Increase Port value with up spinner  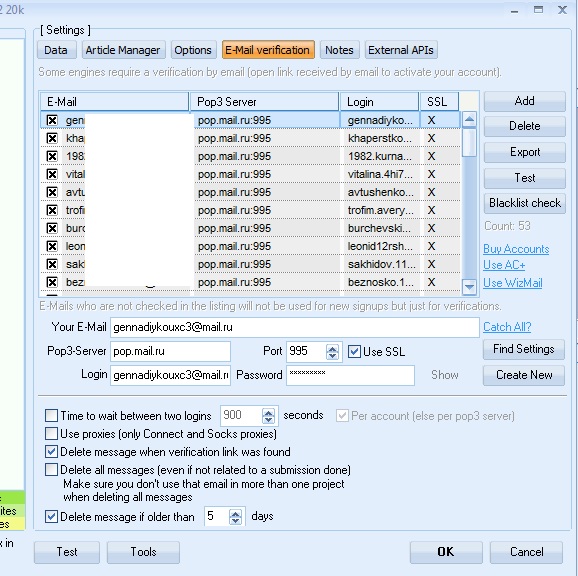click(x=332, y=348)
